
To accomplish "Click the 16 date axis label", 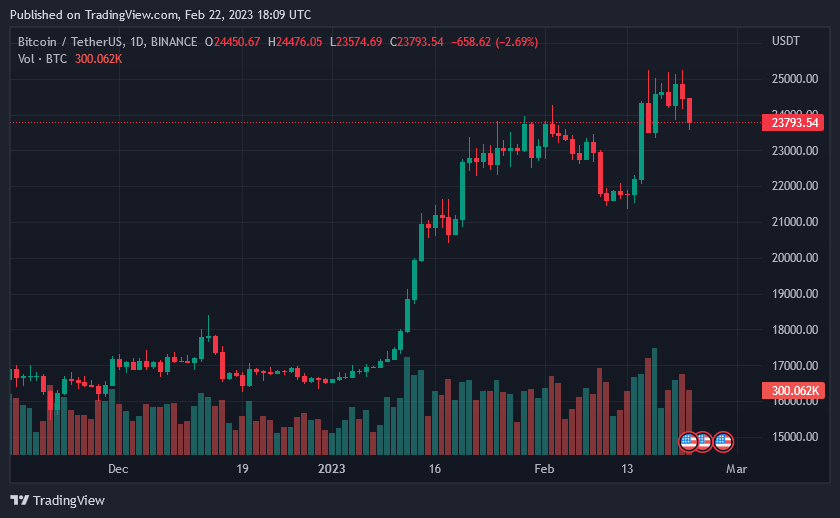I will click(x=434, y=469).
